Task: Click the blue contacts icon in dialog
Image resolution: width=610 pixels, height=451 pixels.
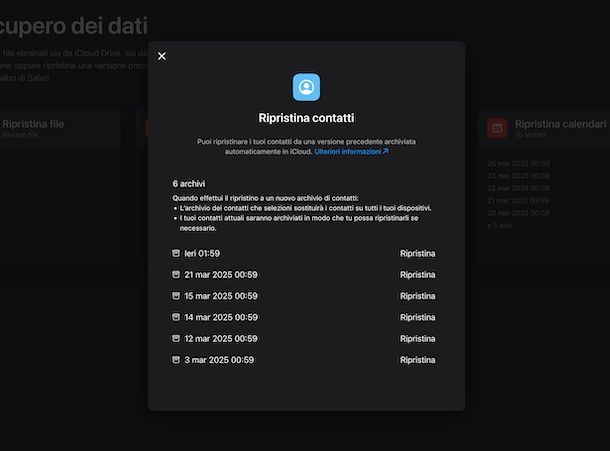Action: click(306, 87)
